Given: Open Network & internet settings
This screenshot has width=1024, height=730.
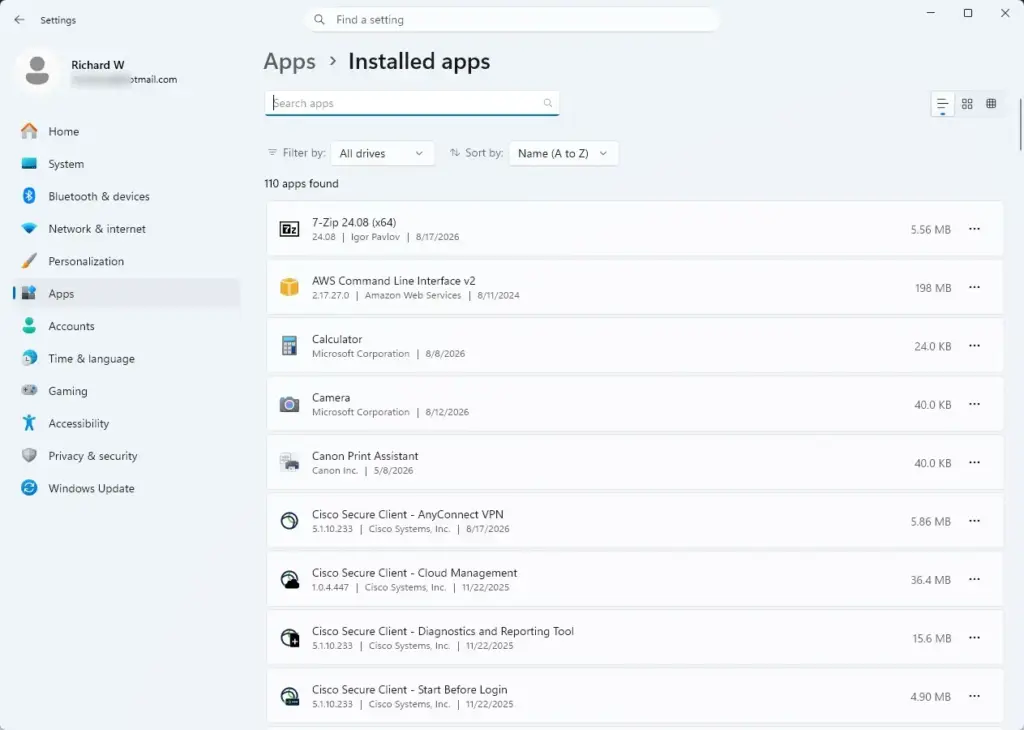Looking at the screenshot, I should 127,229.
